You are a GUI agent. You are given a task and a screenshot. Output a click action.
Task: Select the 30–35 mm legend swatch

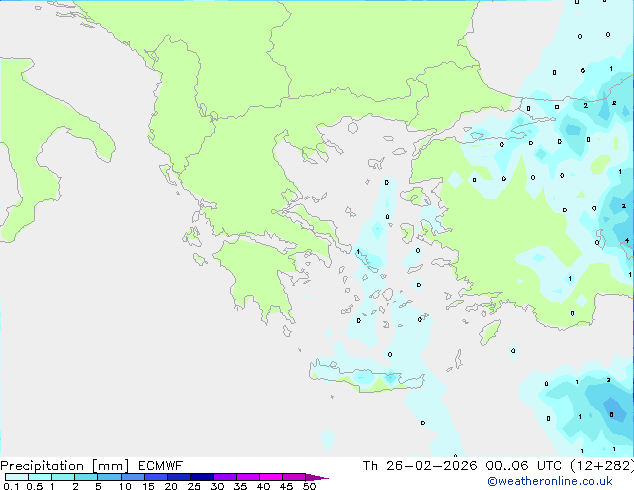pyautogui.click(x=225, y=477)
